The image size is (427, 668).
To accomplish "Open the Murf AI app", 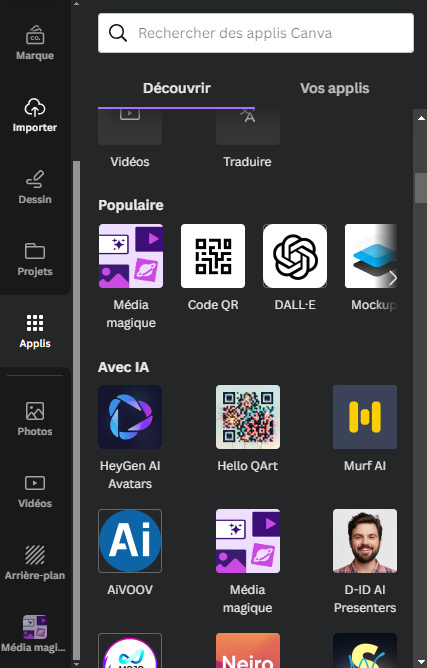I will point(365,417).
